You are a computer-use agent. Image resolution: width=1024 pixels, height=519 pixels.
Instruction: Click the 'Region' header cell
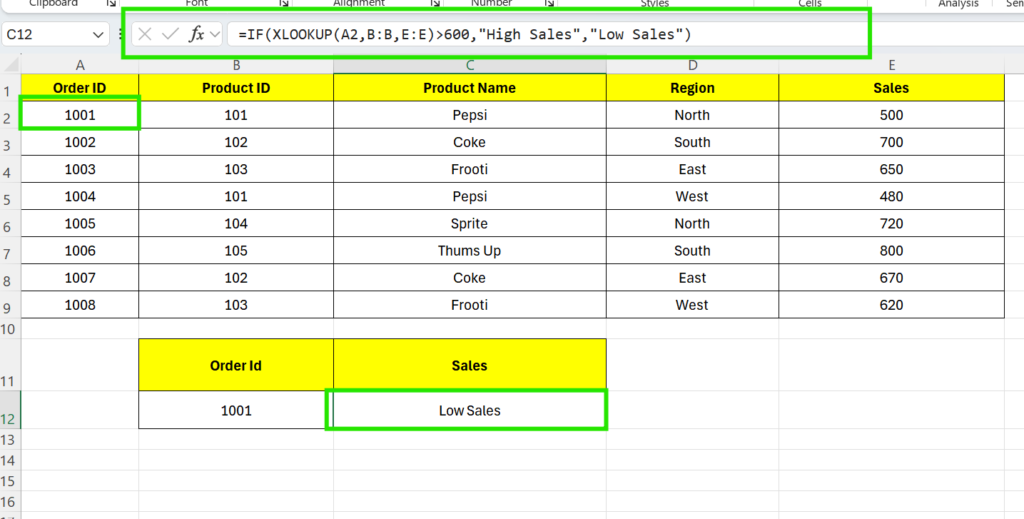[692, 88]
